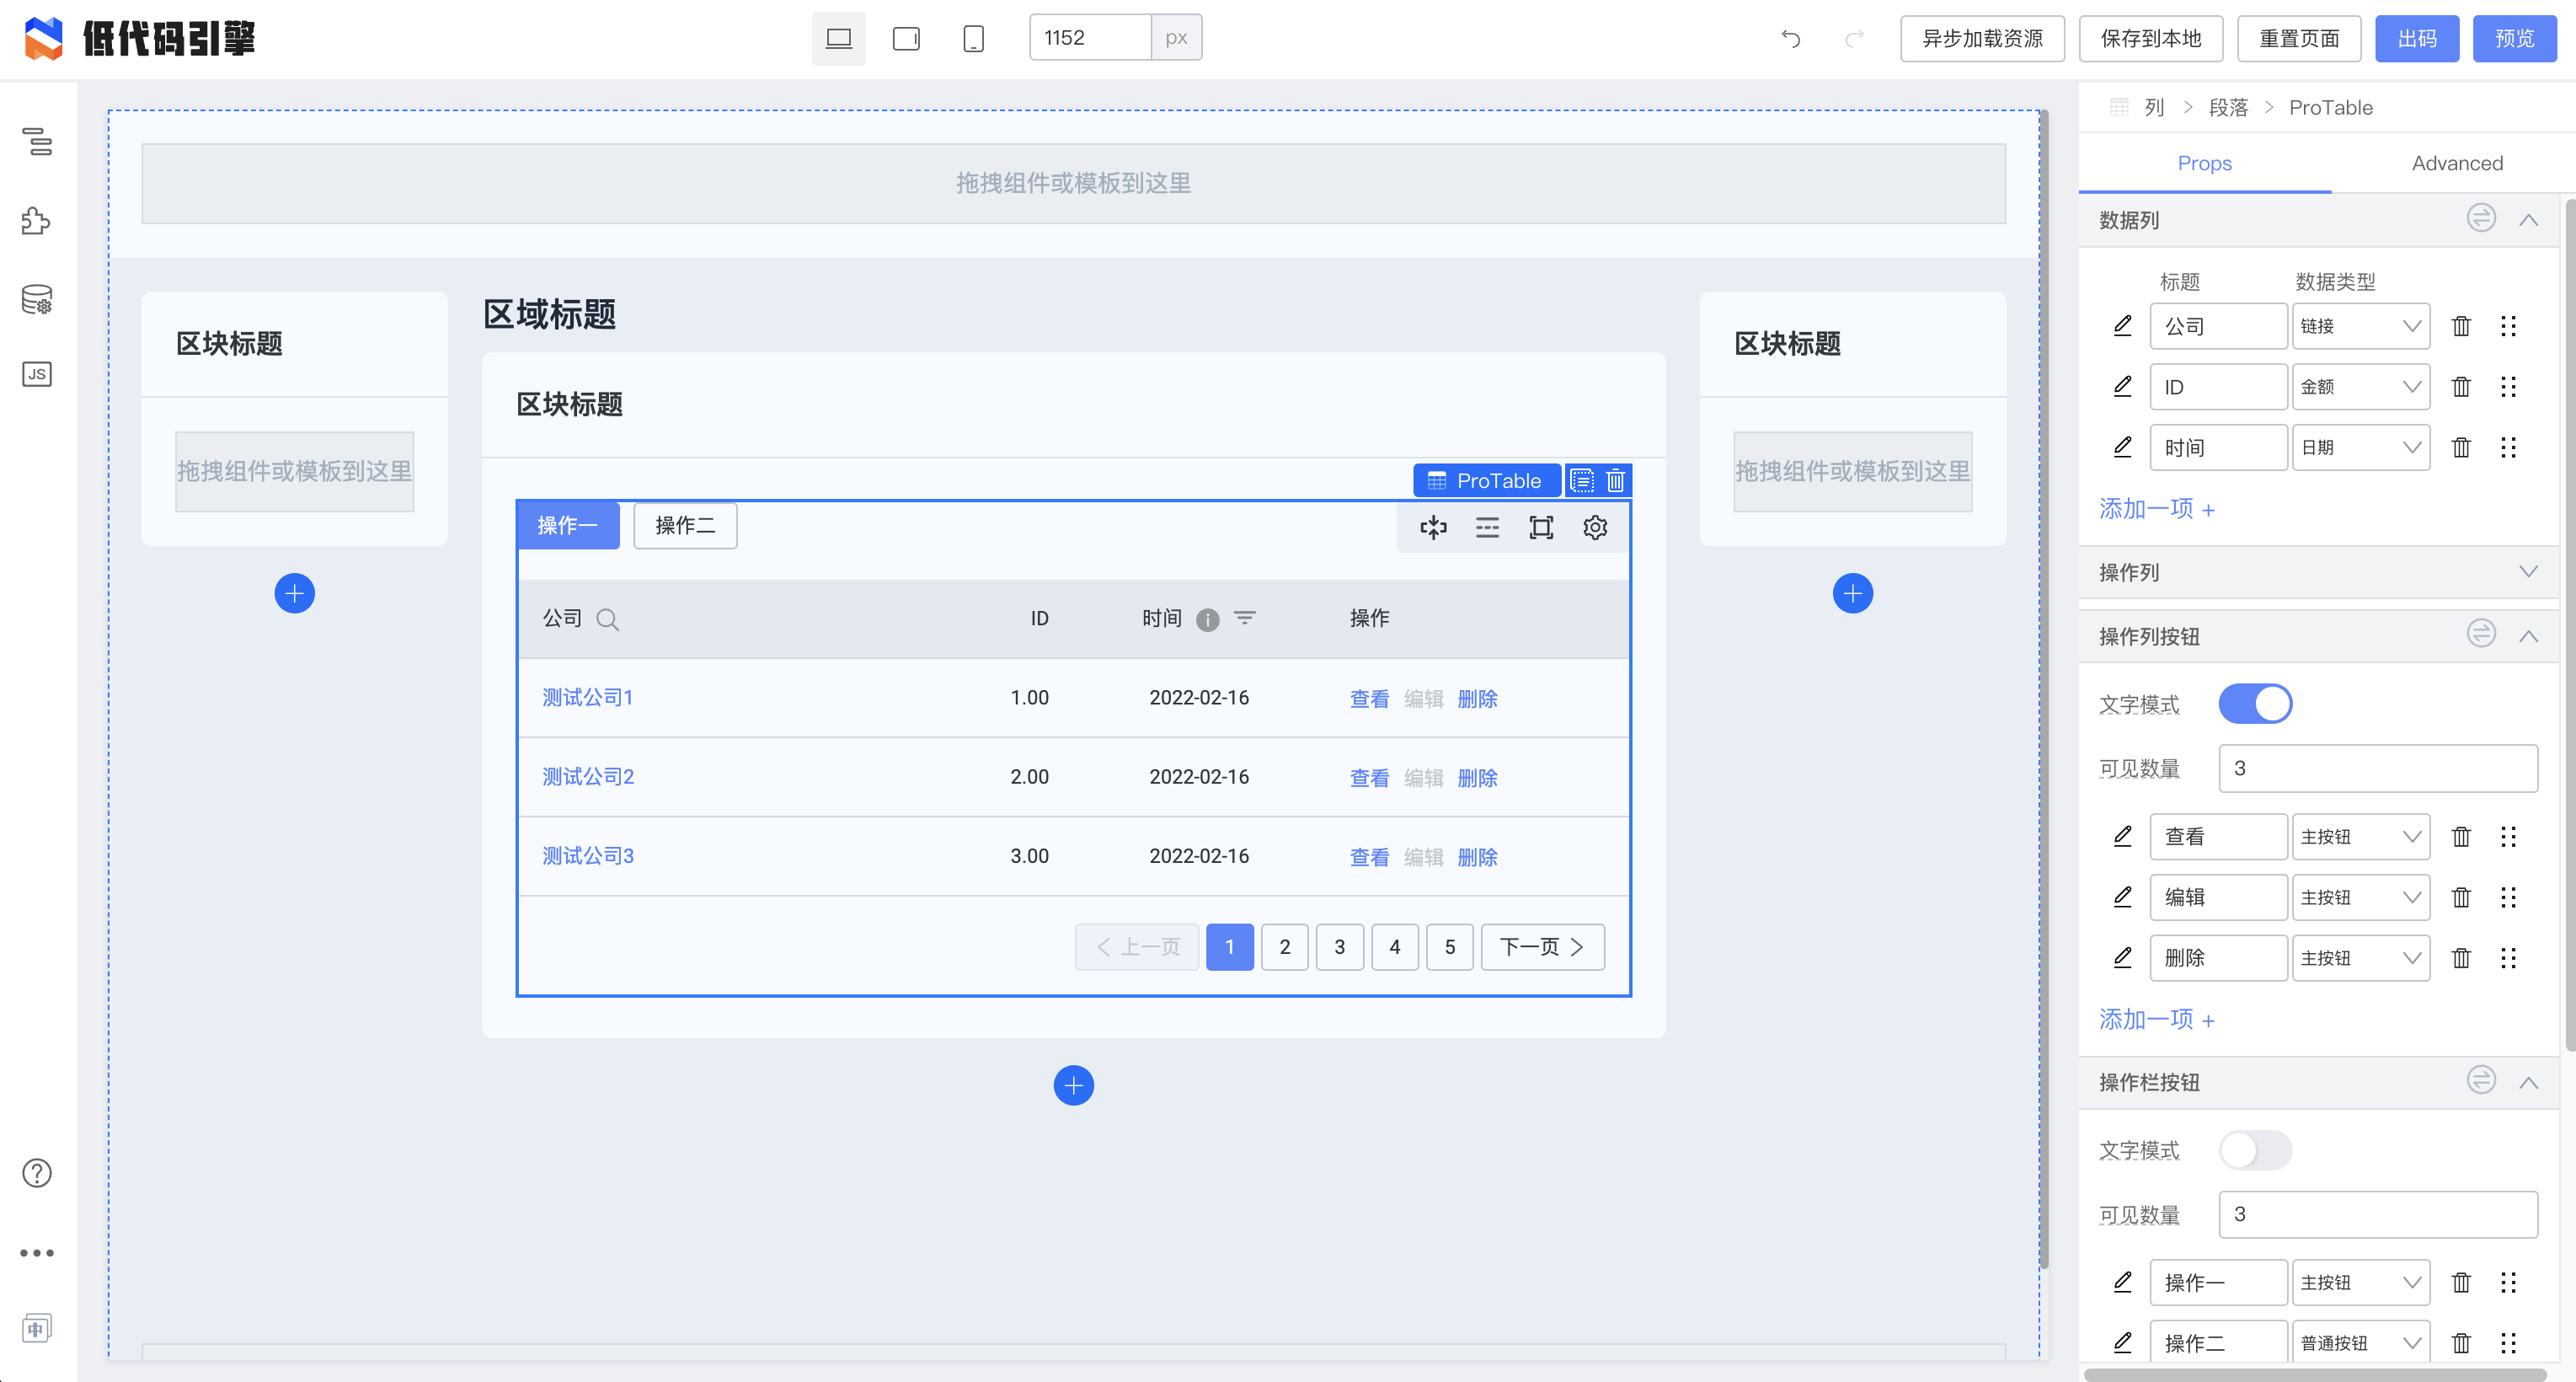Open 公司 data type 链接 dropdown
The width and height of the screenshot is (2576, 1382).
click(2360, 326)
